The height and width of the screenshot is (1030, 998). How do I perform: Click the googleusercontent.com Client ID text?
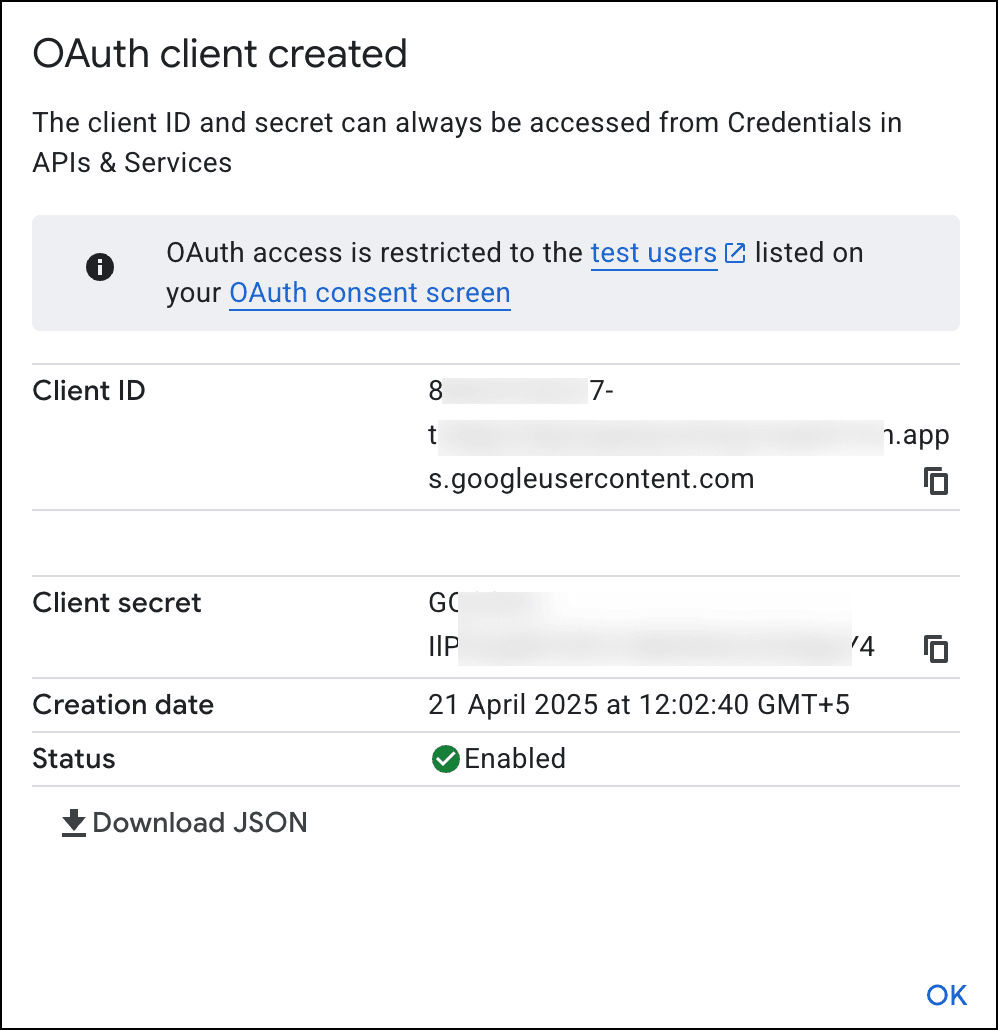(x=591, y=479)
